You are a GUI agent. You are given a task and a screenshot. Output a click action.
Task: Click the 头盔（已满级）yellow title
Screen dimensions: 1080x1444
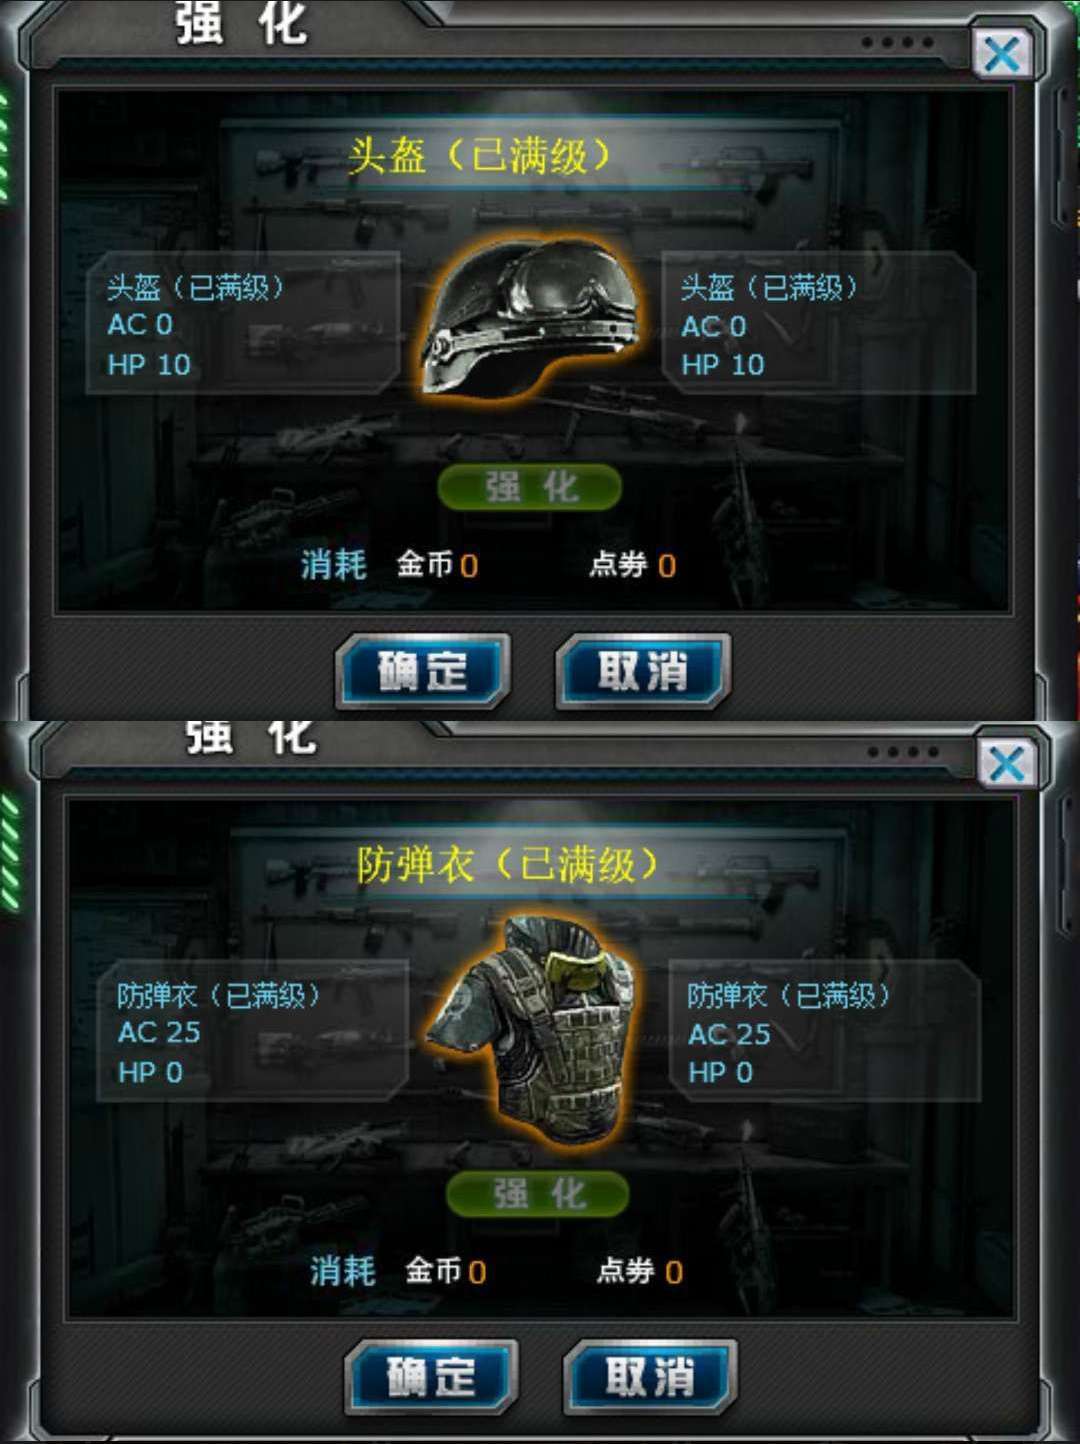click(480, 156)
